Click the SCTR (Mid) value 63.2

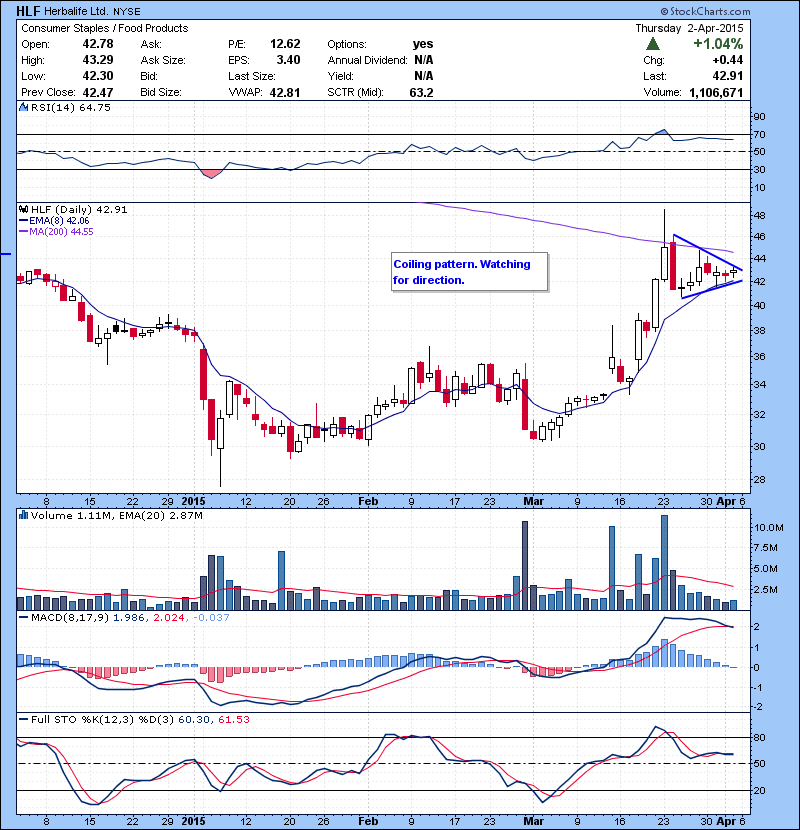pyautogui.click(x=421, y=93)
